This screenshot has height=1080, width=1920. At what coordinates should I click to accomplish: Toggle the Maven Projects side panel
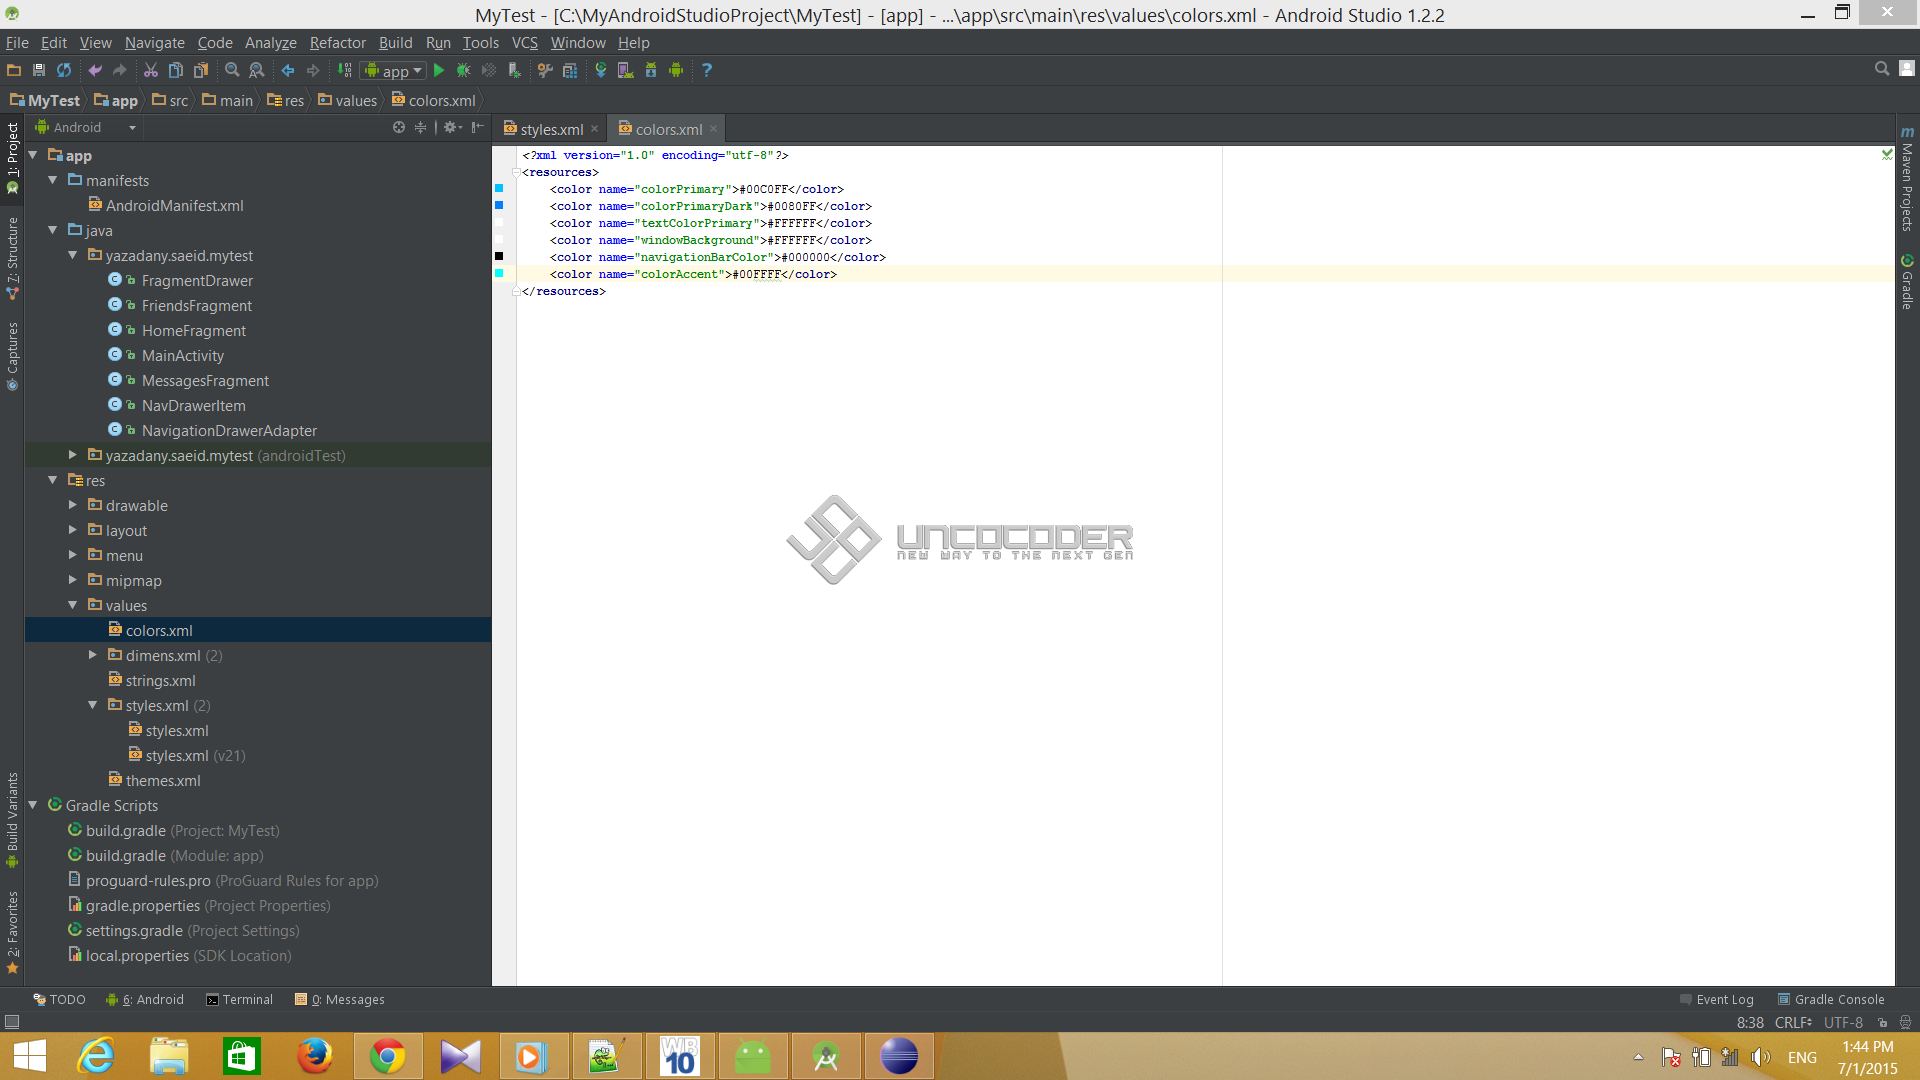pos(1907,180)
